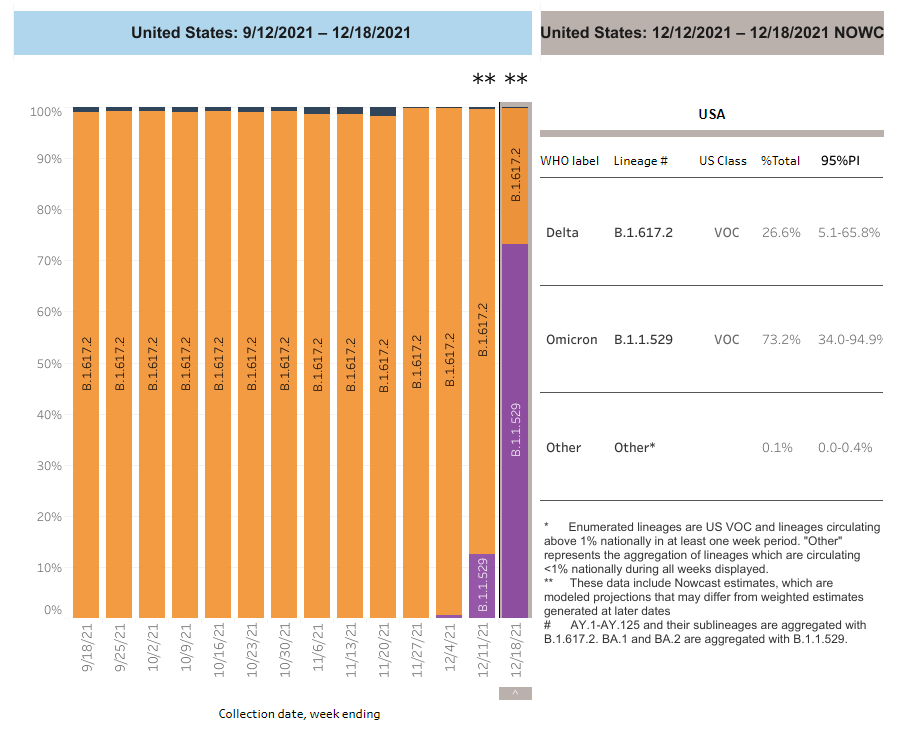Click the 'Lineage #' column header
Screen dimensions: 913x729
tap(640, 161)
